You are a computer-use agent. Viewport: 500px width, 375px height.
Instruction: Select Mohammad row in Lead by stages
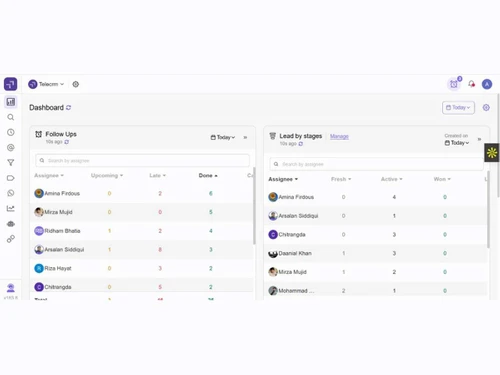291,290
